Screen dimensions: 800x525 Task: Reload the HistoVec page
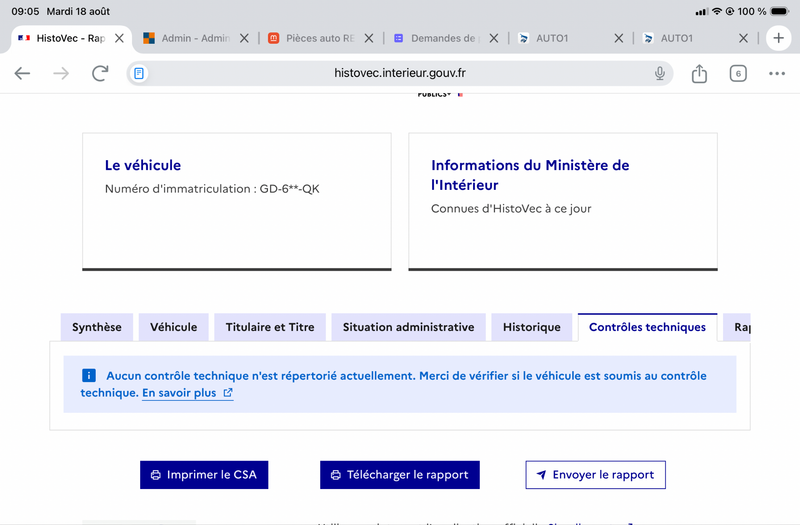[100, 73]
